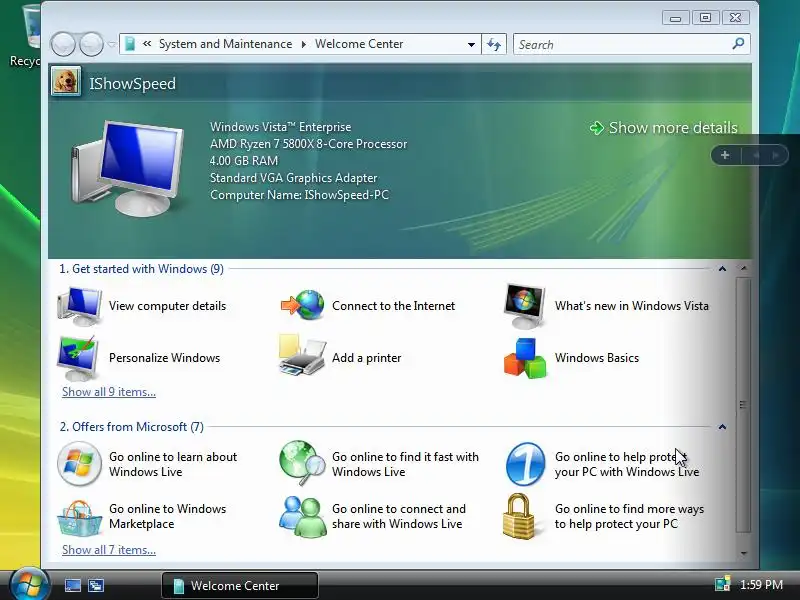
Task: Click Go online to Windows Marketplace text
Action: pos(167,516)
